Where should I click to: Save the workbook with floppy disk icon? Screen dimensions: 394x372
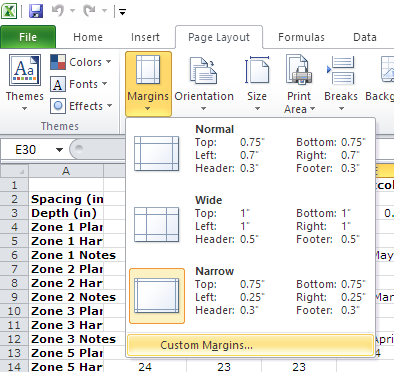(x=36, y=11)
